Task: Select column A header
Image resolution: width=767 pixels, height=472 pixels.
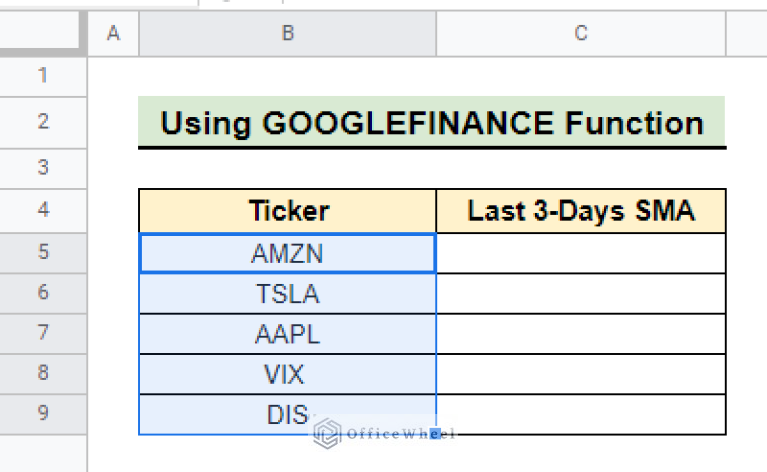Action: [113, 33]
